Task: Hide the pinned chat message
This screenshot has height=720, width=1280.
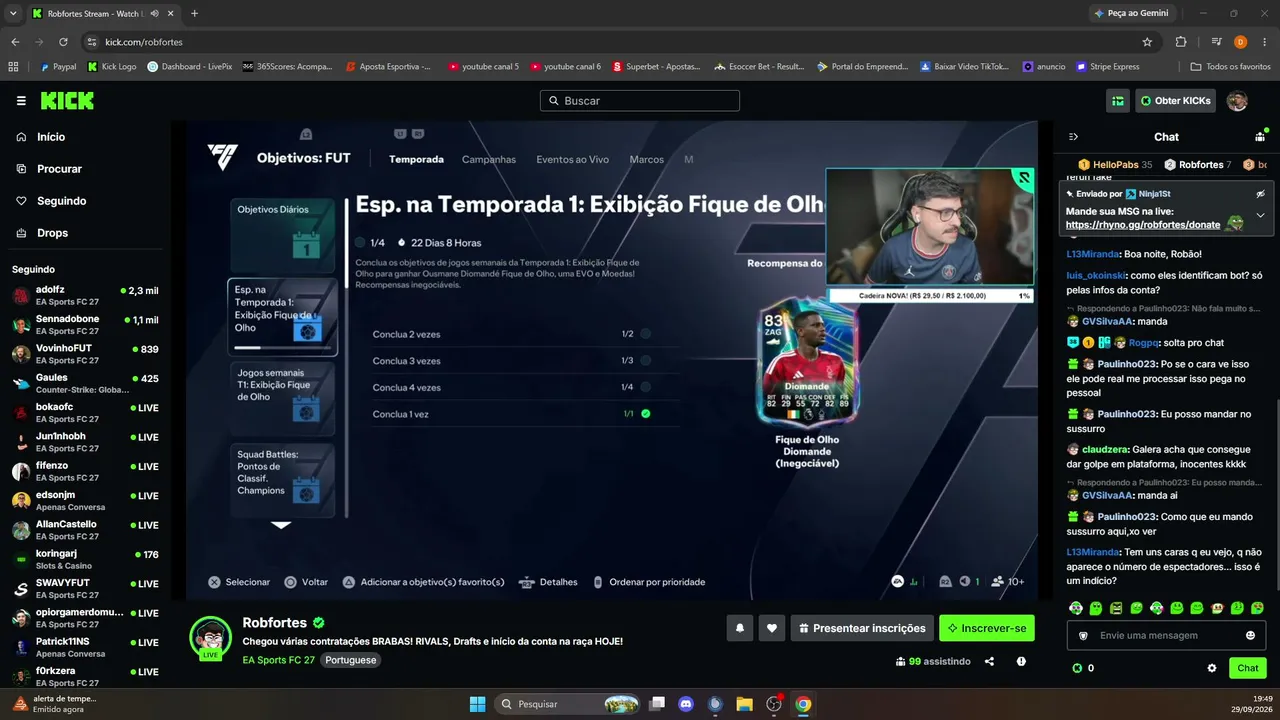Action: click(1260, 193)
